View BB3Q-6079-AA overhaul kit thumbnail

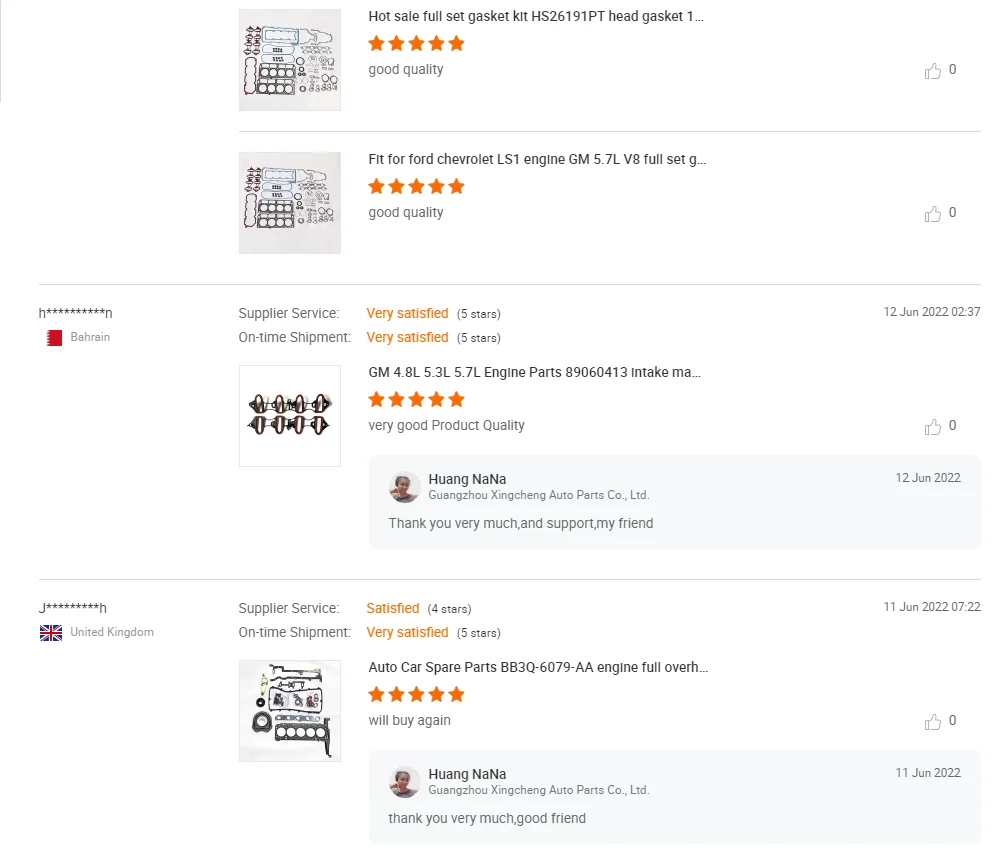pyautogui.click(x=290, y=711)
